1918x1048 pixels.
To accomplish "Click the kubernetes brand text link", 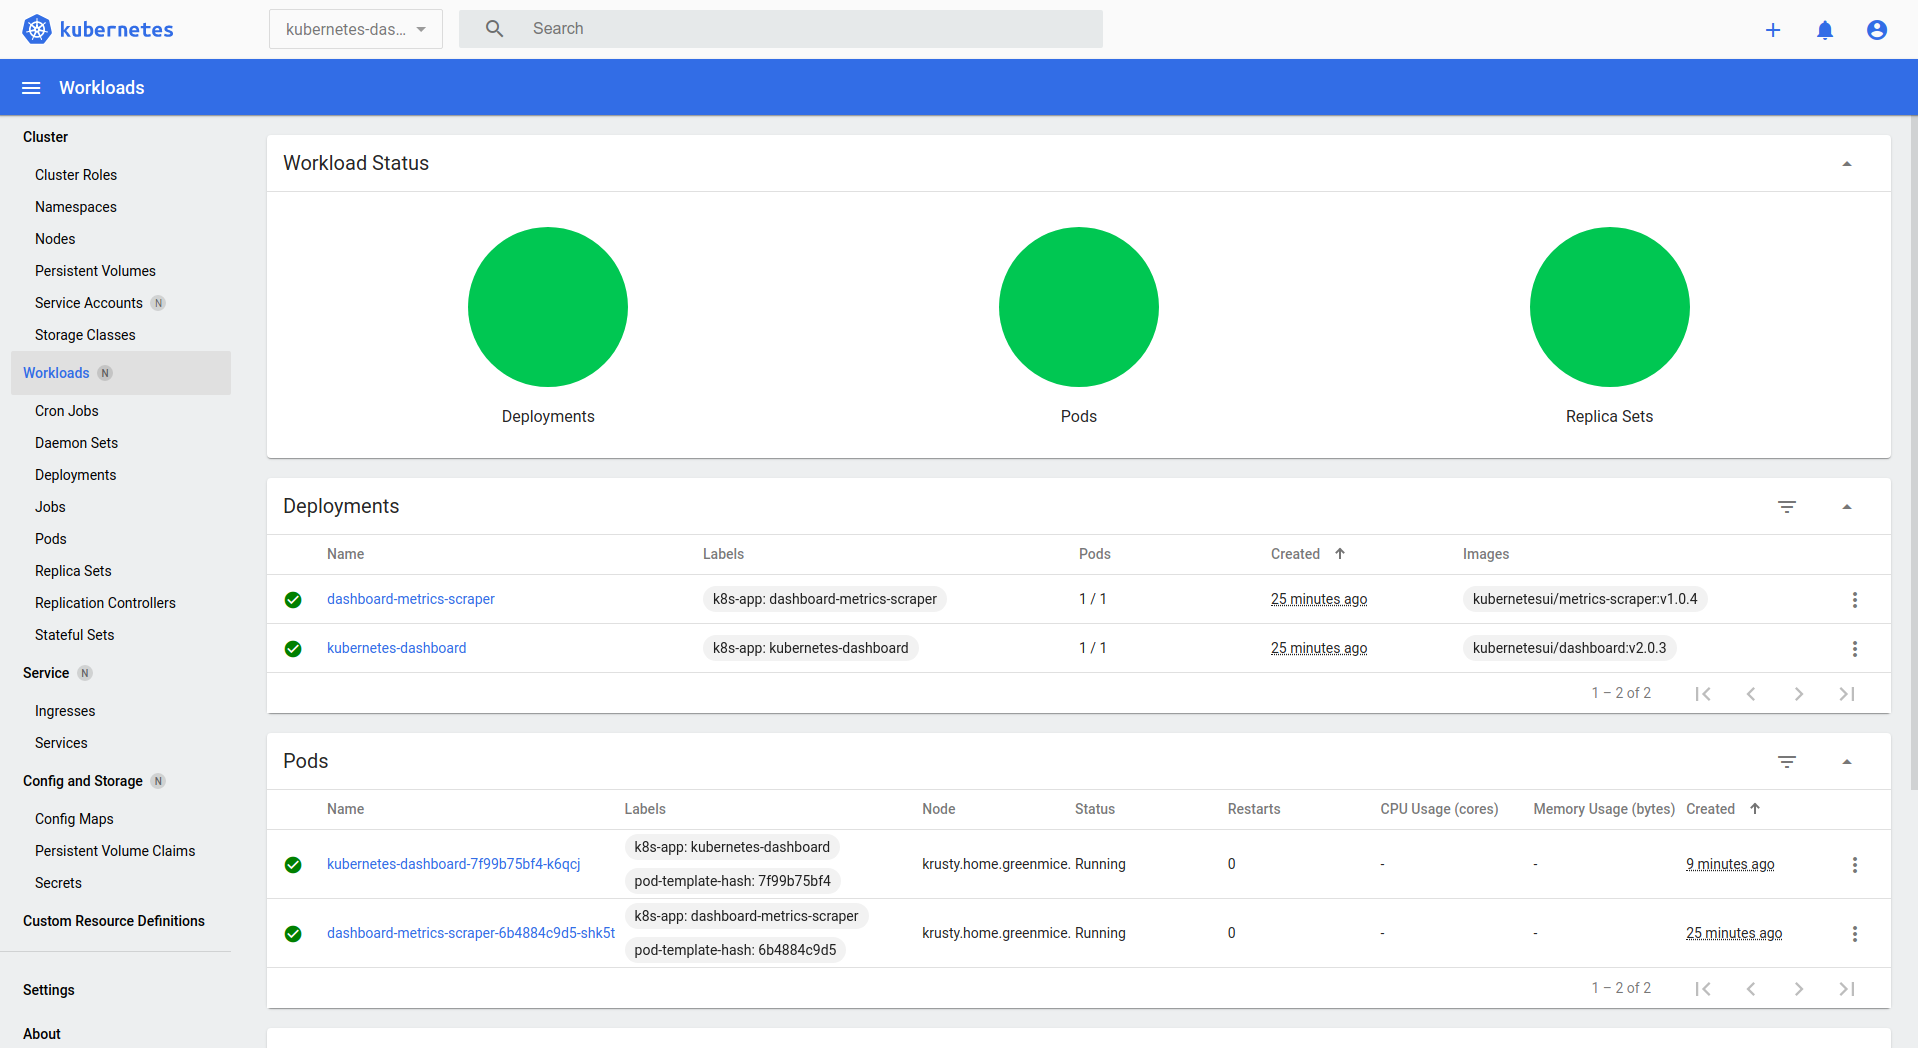I will [117, 30].
